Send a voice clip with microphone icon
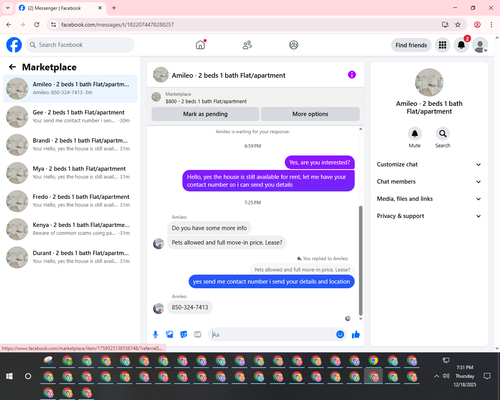Image resolution: width=500 pixels, height=400 pixels. pos(155,334)
